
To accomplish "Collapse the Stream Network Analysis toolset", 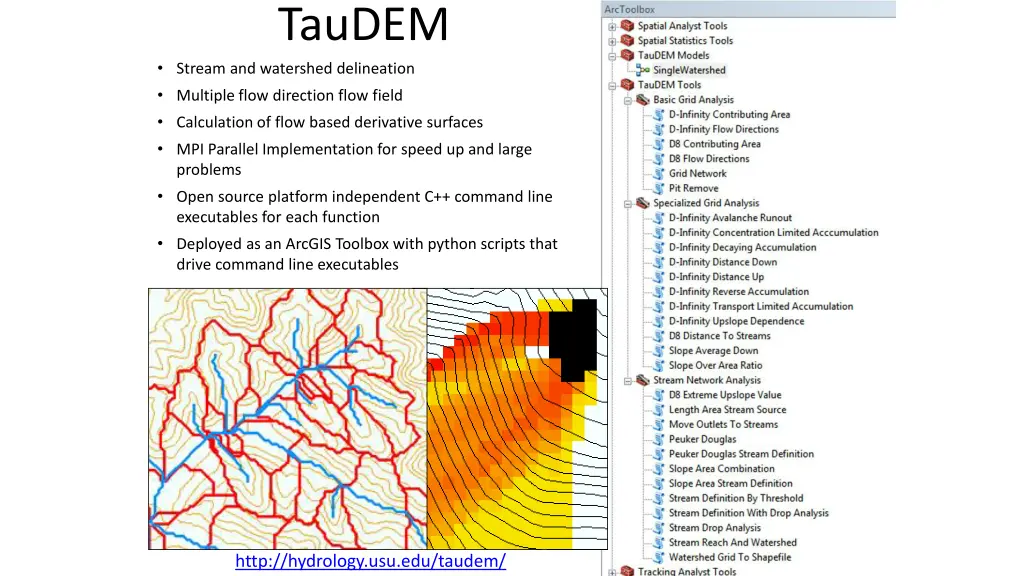I will 628,381.
